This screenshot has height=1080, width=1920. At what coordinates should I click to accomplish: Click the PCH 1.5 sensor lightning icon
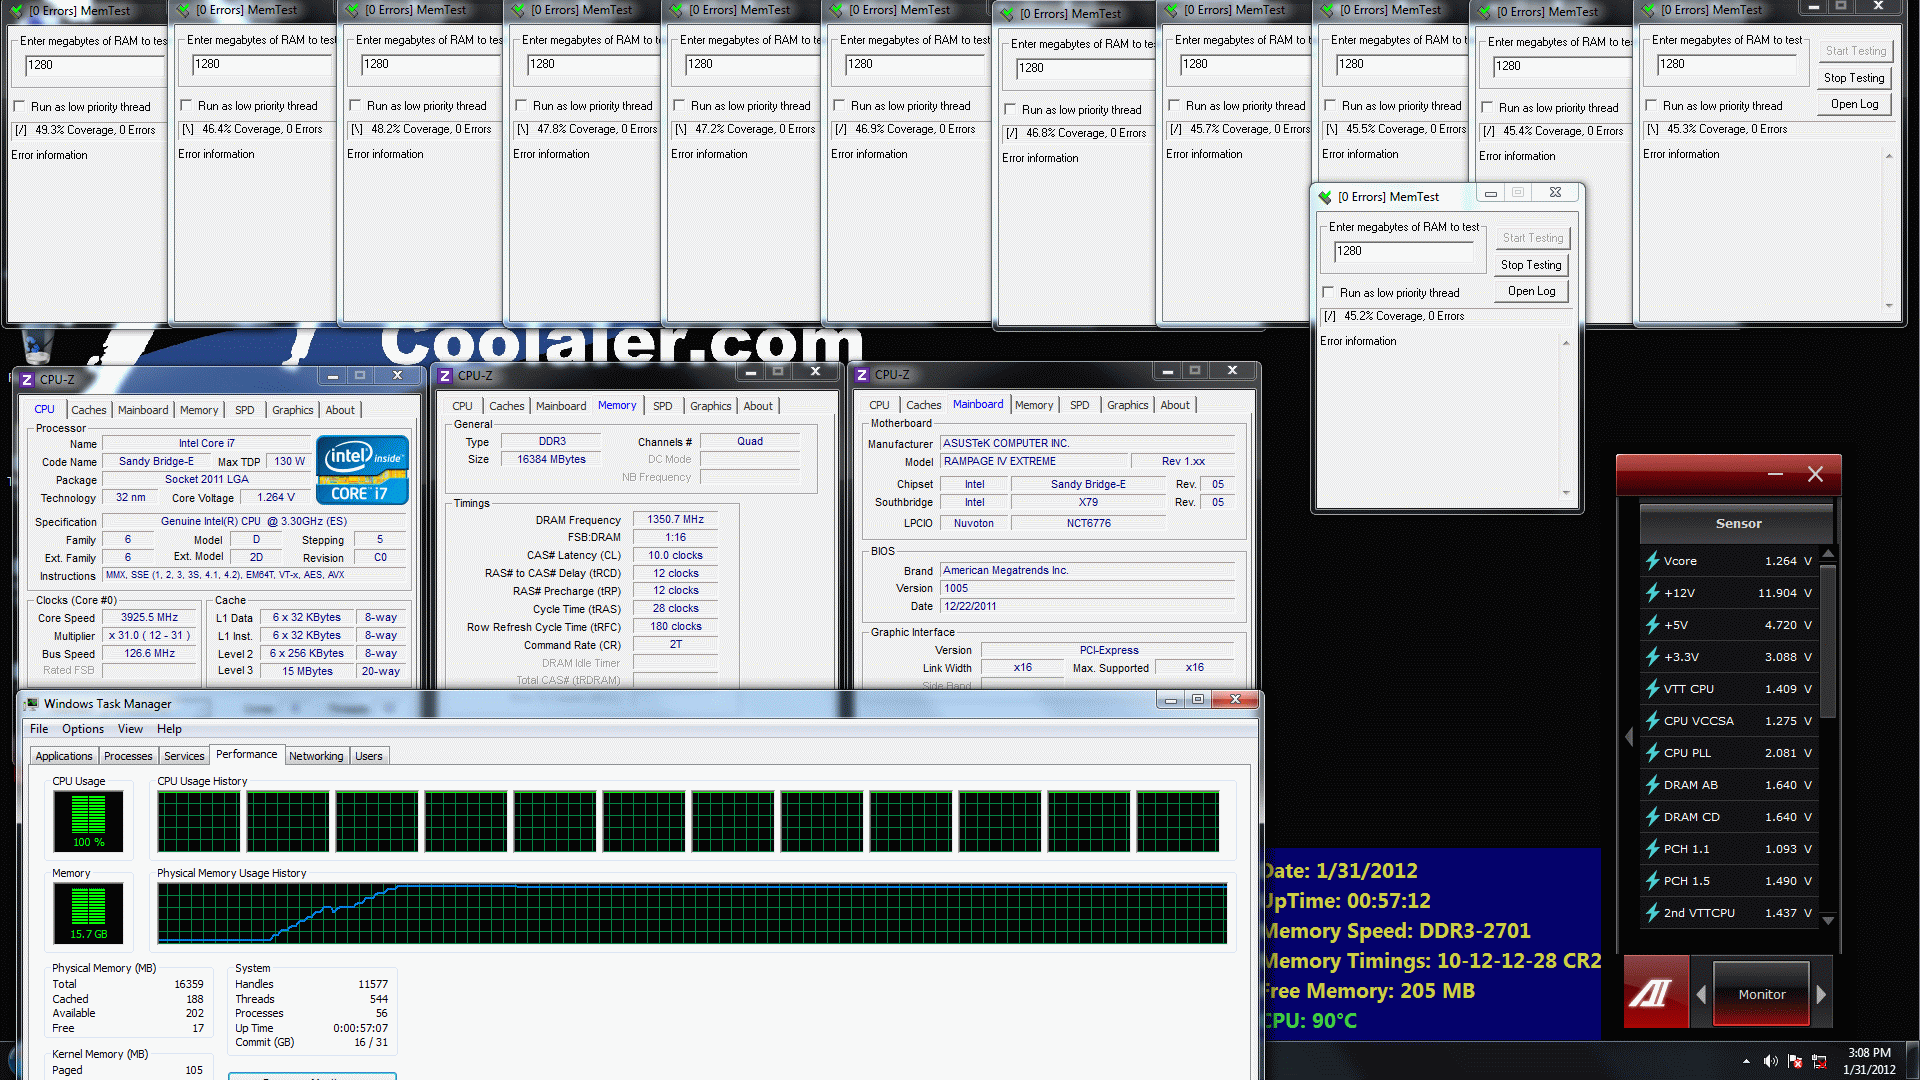click(1652, 881)
